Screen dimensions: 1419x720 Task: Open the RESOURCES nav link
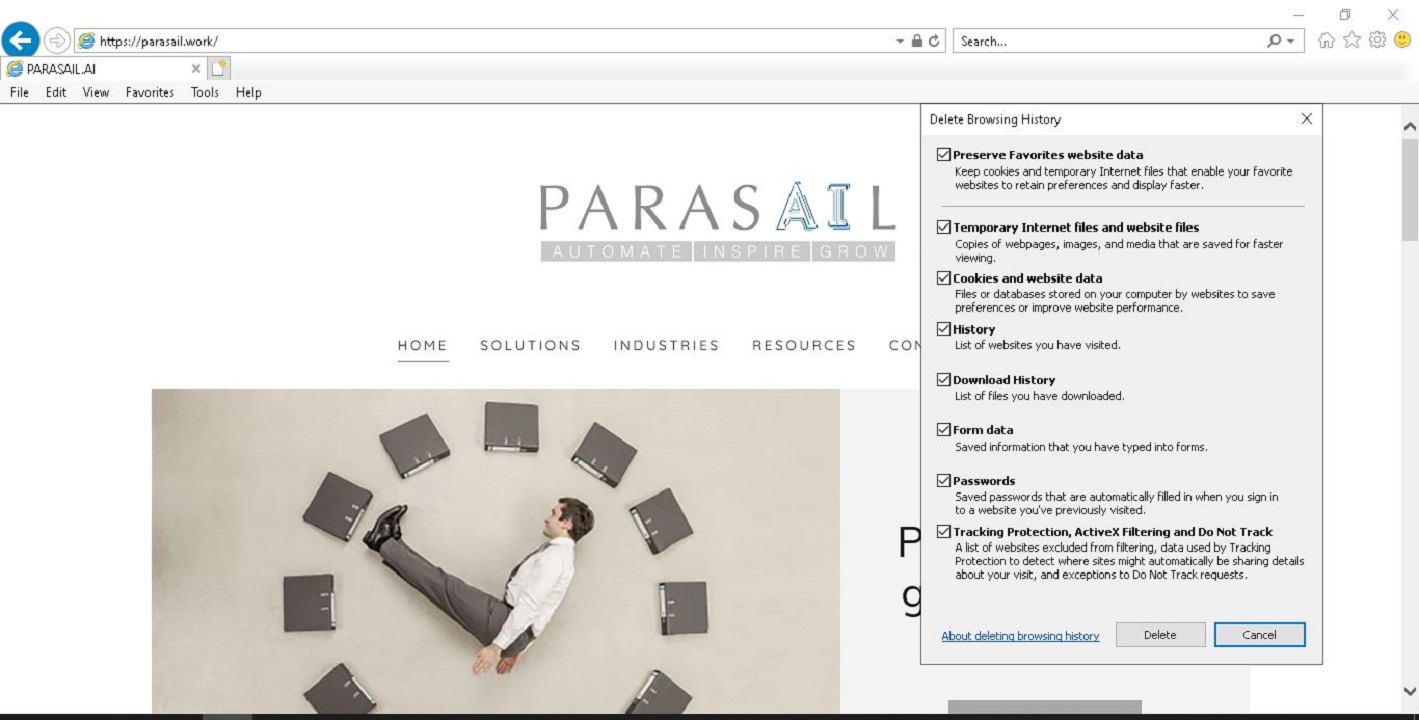(804, 345)
